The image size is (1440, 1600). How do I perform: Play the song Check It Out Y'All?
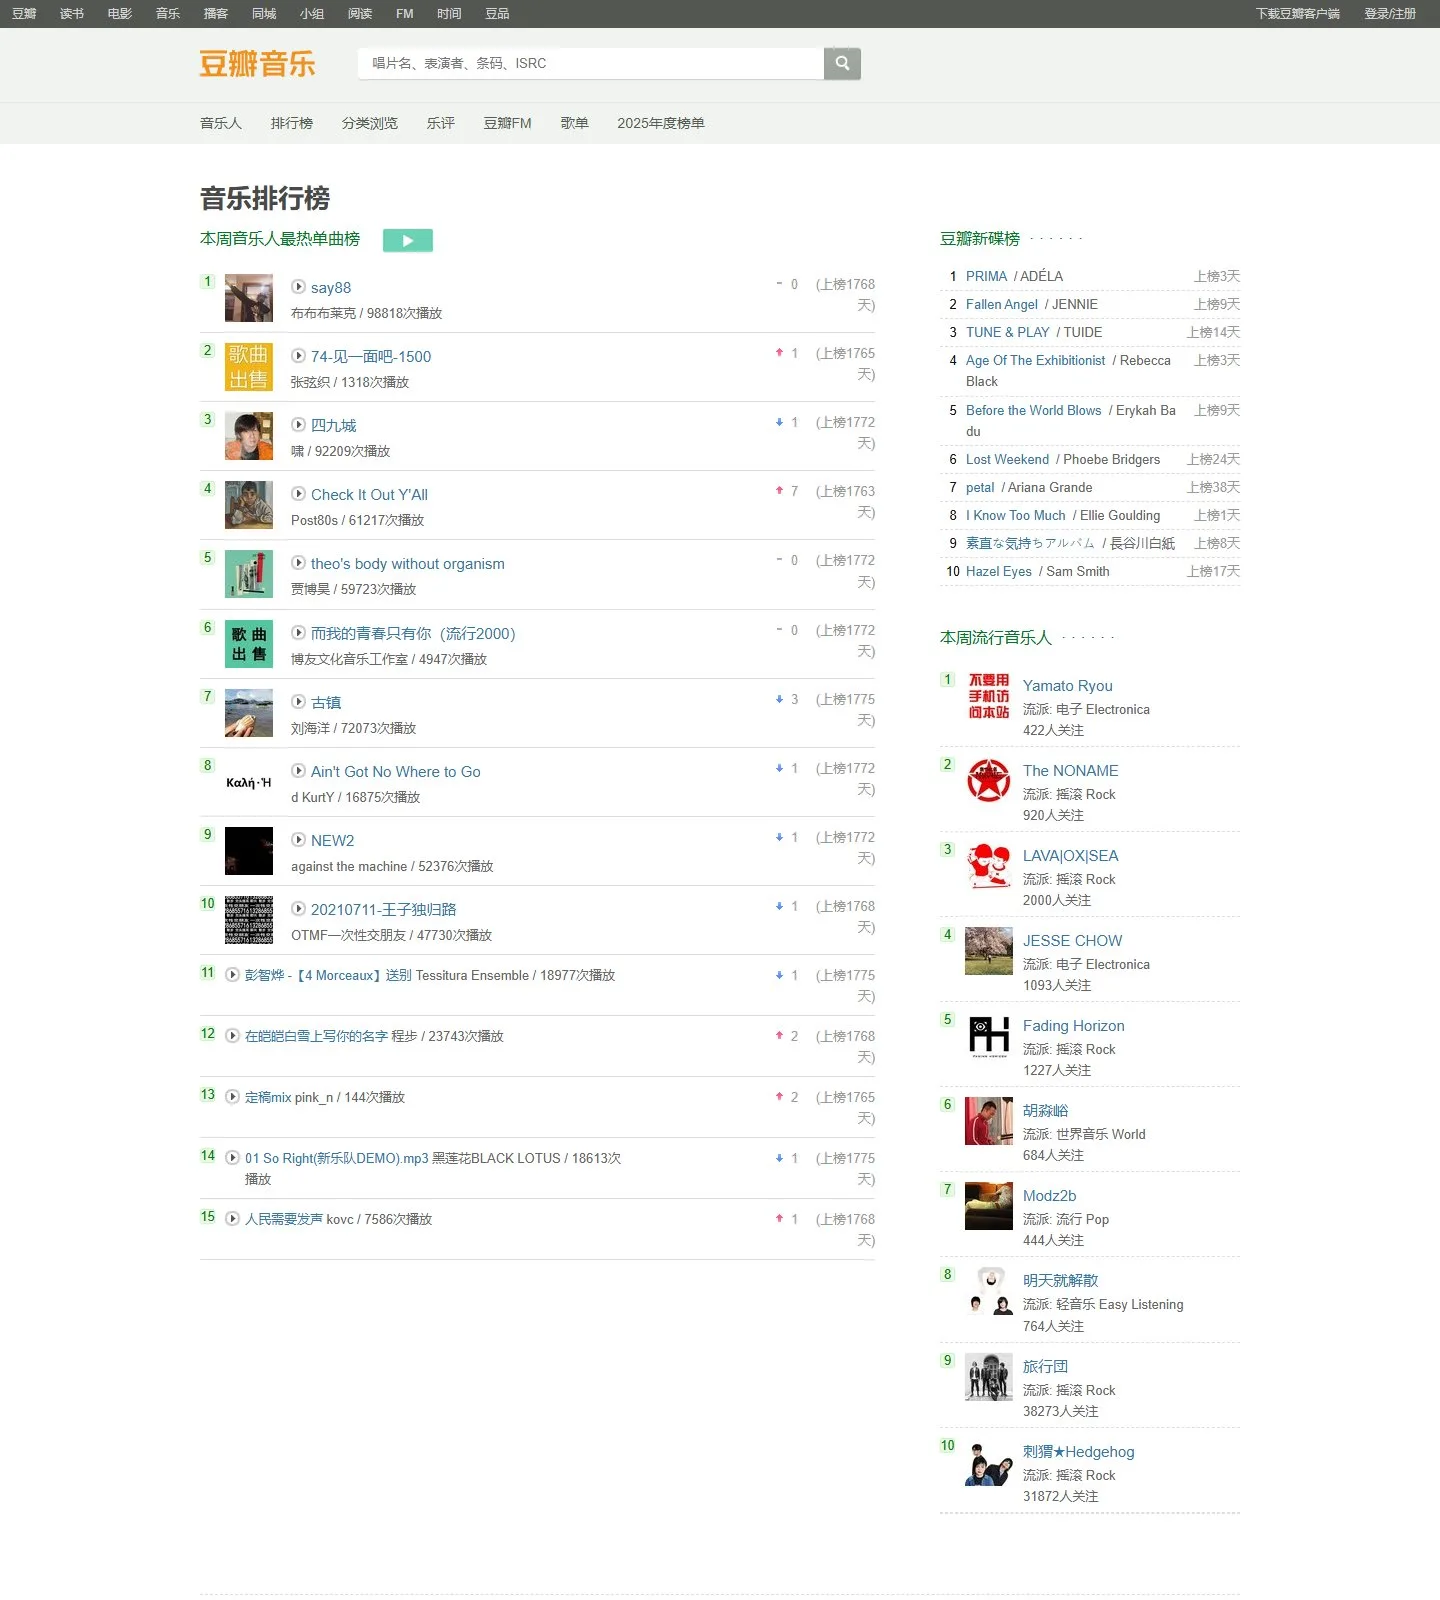[298, 494]
